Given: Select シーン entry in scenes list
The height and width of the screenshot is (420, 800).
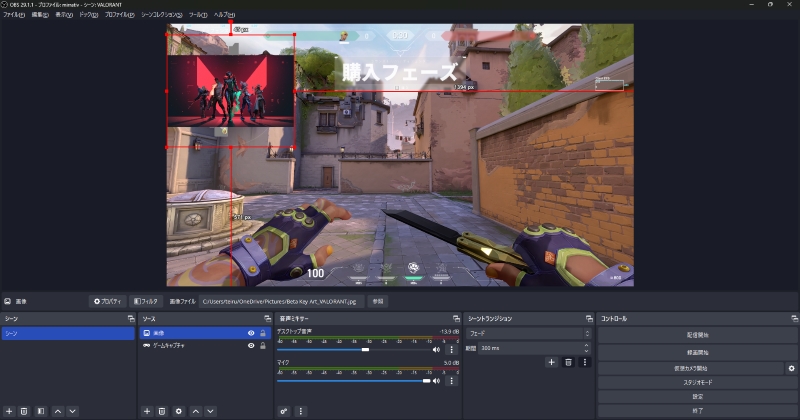Looking at the screenshot, I should (x=68, y=333).
